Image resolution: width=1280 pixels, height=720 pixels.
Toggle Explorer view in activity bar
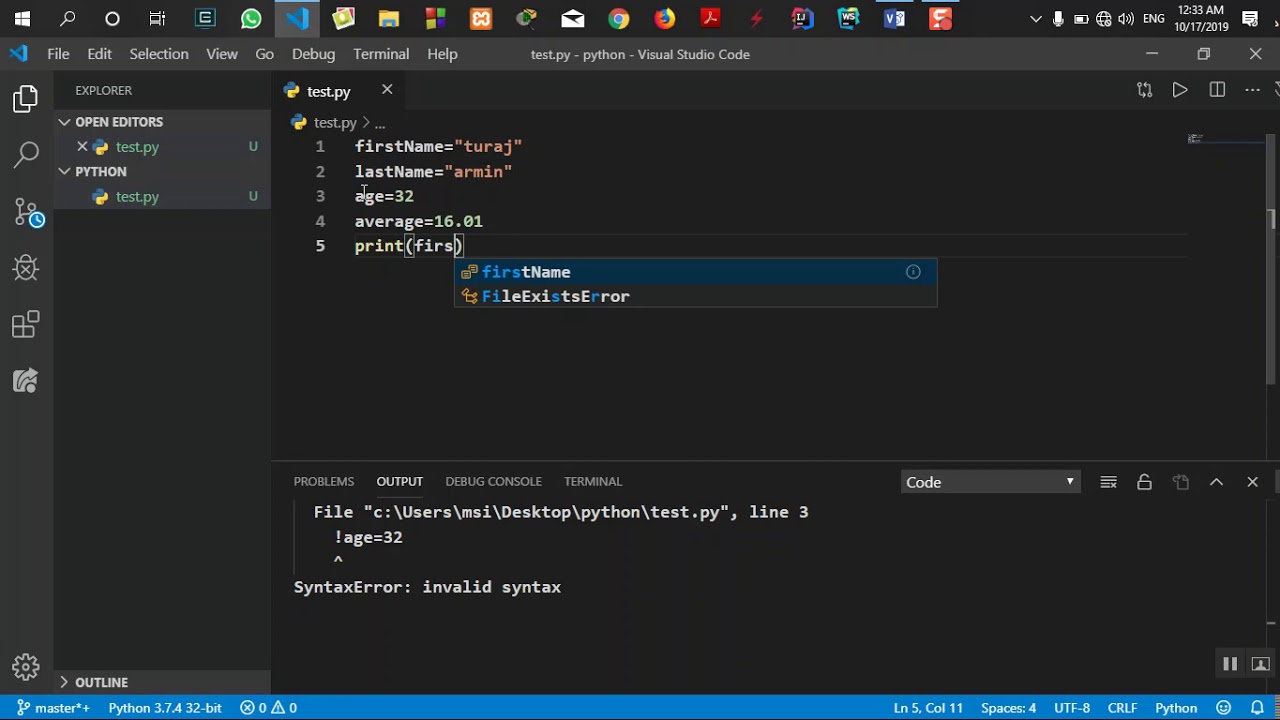tap(26, 98)
